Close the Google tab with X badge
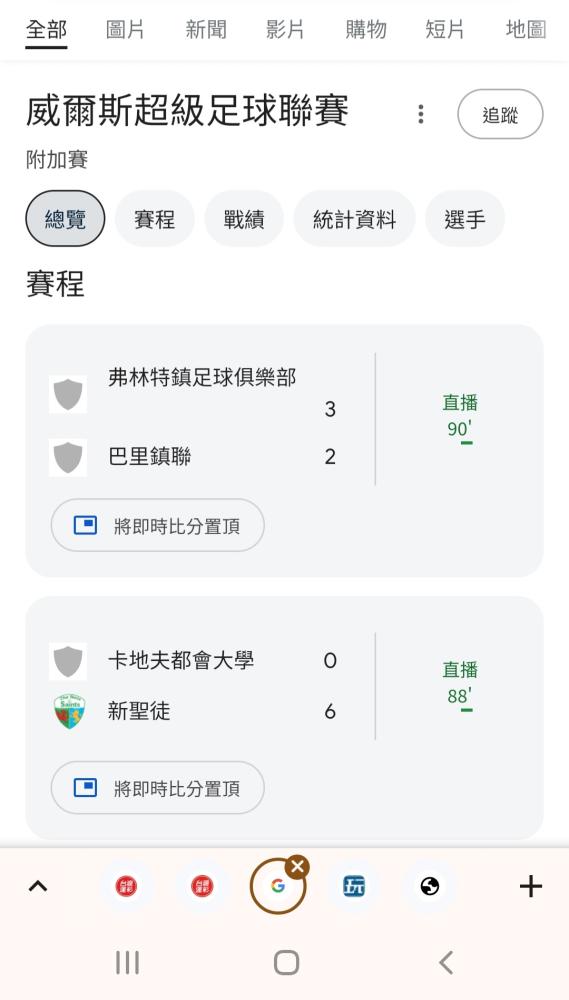This screenshot has width=569, height=1000. point(297,867)
